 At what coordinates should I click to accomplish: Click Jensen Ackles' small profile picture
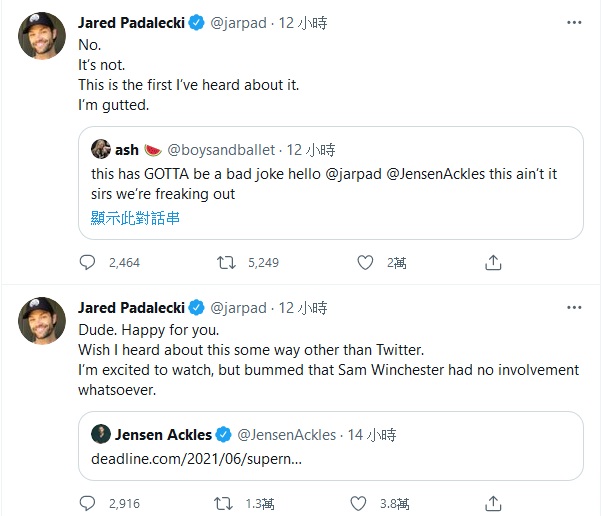pyautogui.click(x=101, y=434)
